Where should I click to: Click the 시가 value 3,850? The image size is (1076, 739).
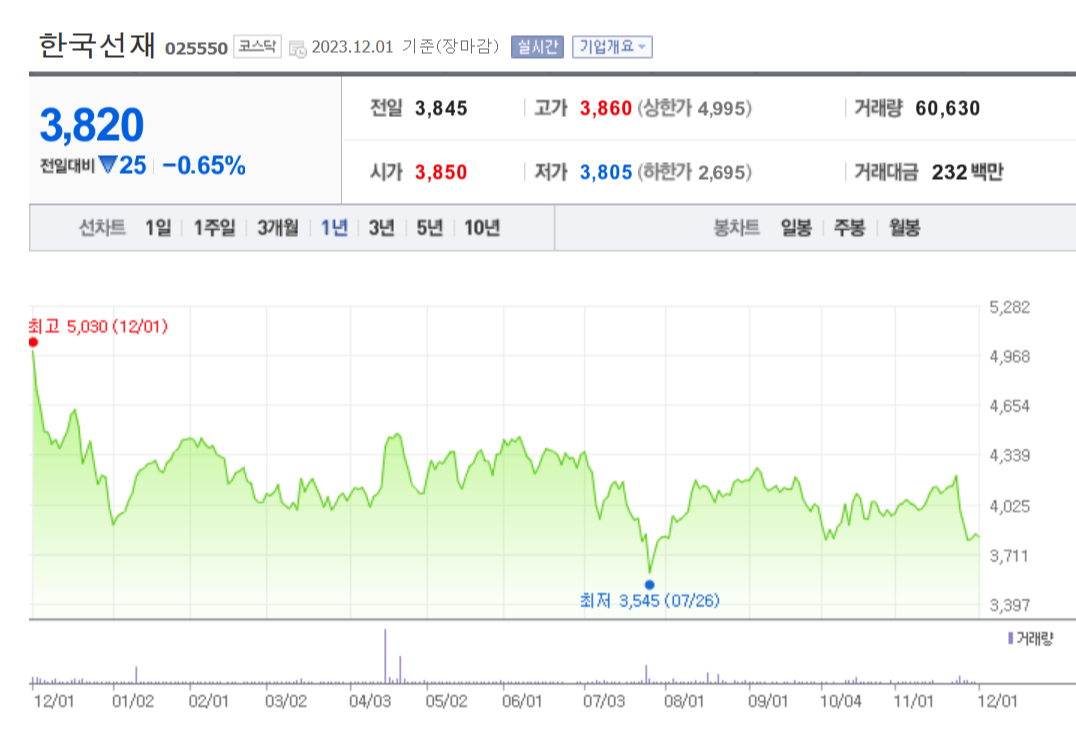pyautogui.click(x=441, y=172)
